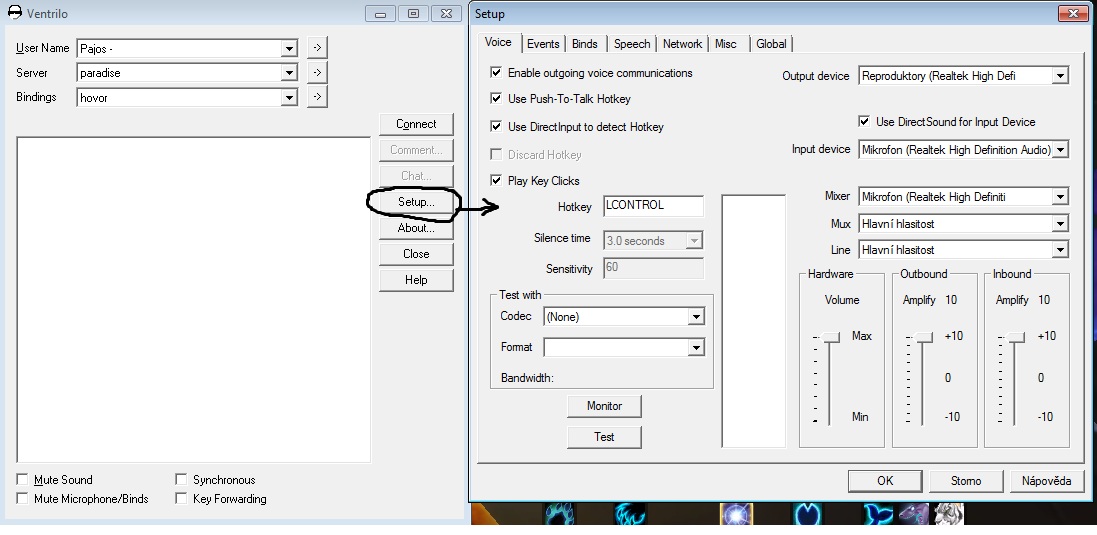The height and width of the screenshot is (535, 1097).
Task: Close the Setup dialog with red X
Action: coord(1072,13)
